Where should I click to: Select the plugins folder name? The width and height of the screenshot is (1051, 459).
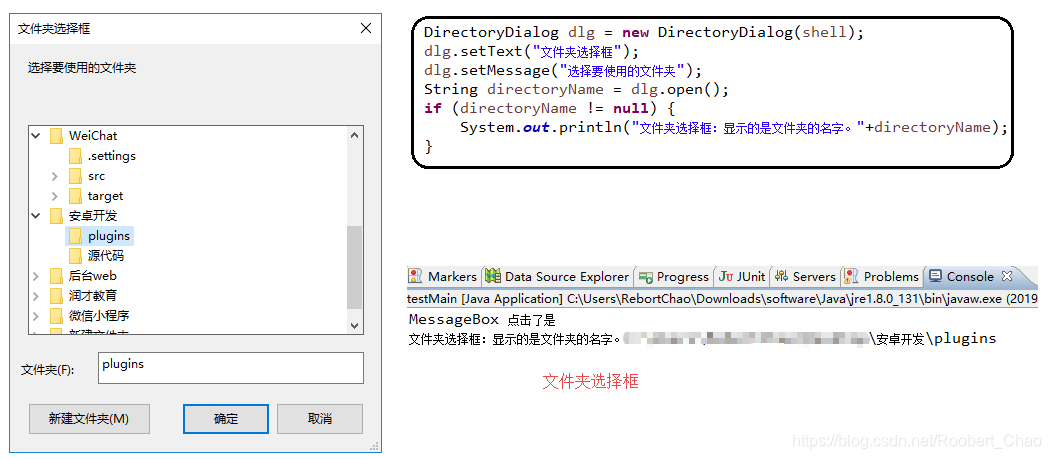point(109,236)
